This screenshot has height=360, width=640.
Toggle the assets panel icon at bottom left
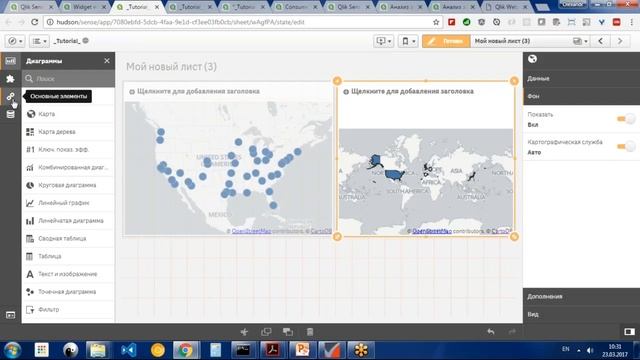pos(10,315)
